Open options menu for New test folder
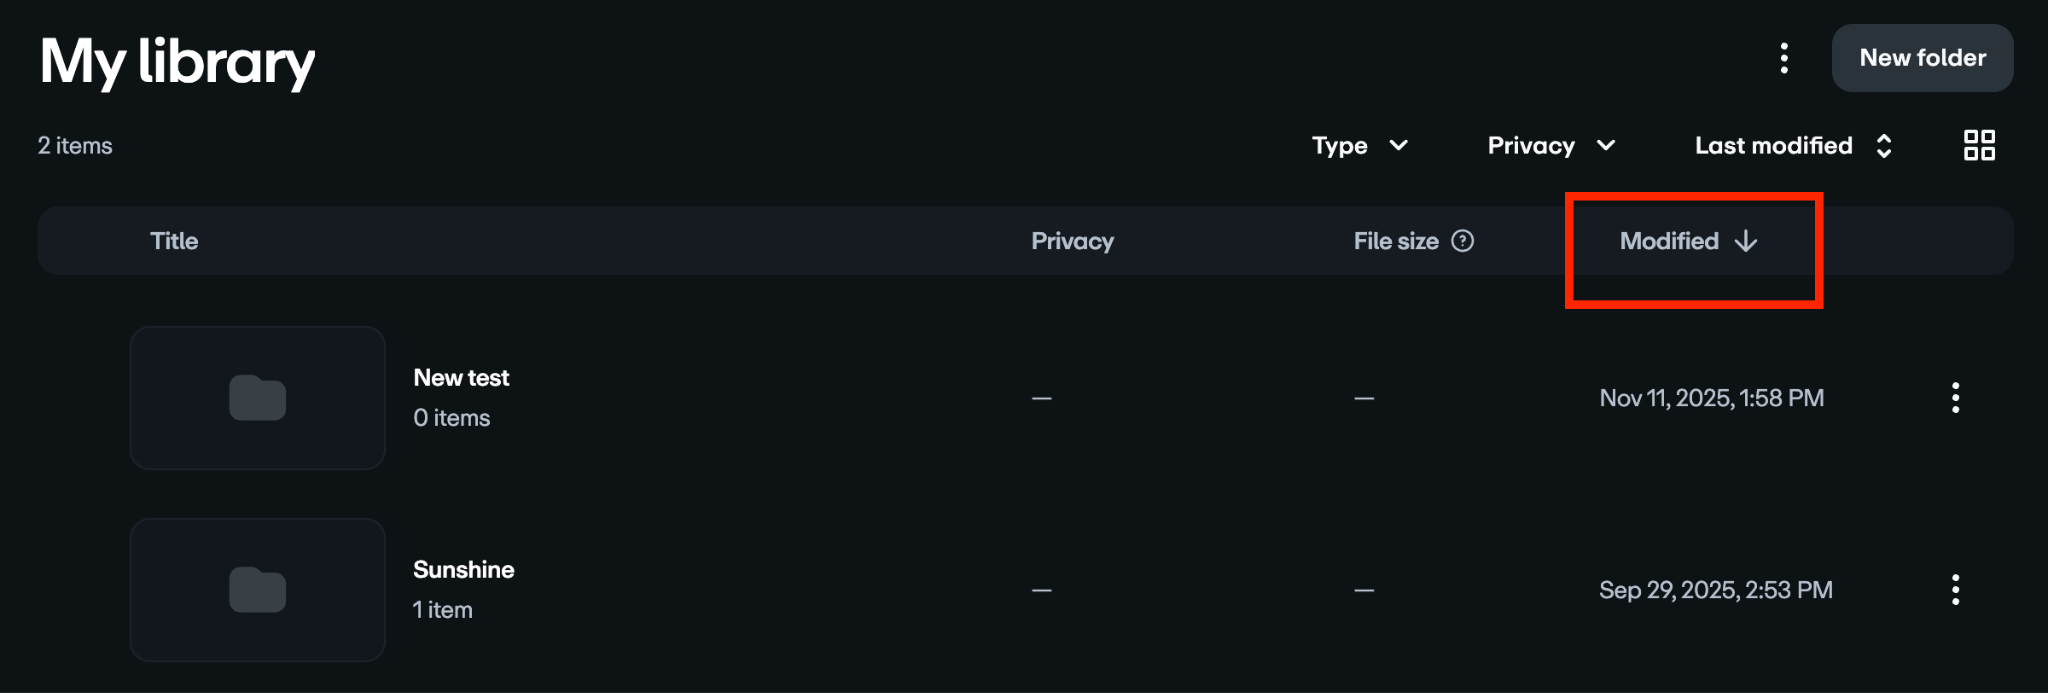The image size is (2048, 693). [x=1956, y=398]
